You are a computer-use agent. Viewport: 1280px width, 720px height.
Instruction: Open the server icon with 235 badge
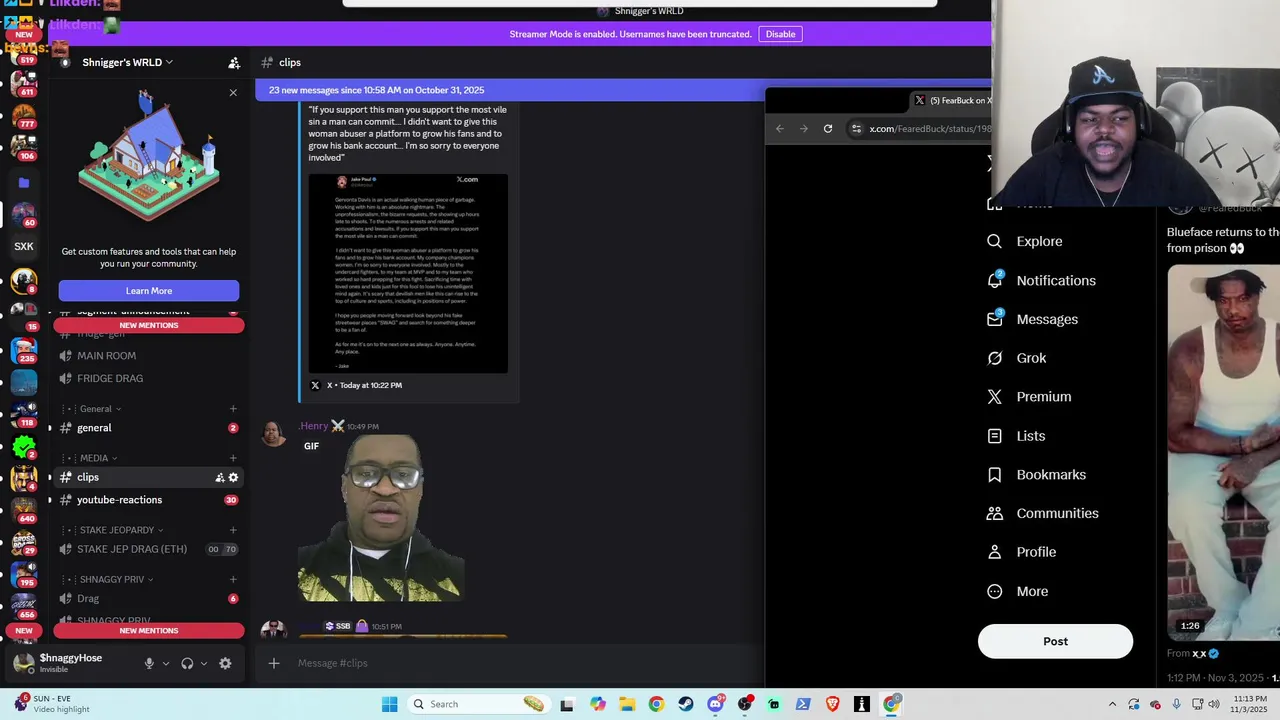click(24, 349)
